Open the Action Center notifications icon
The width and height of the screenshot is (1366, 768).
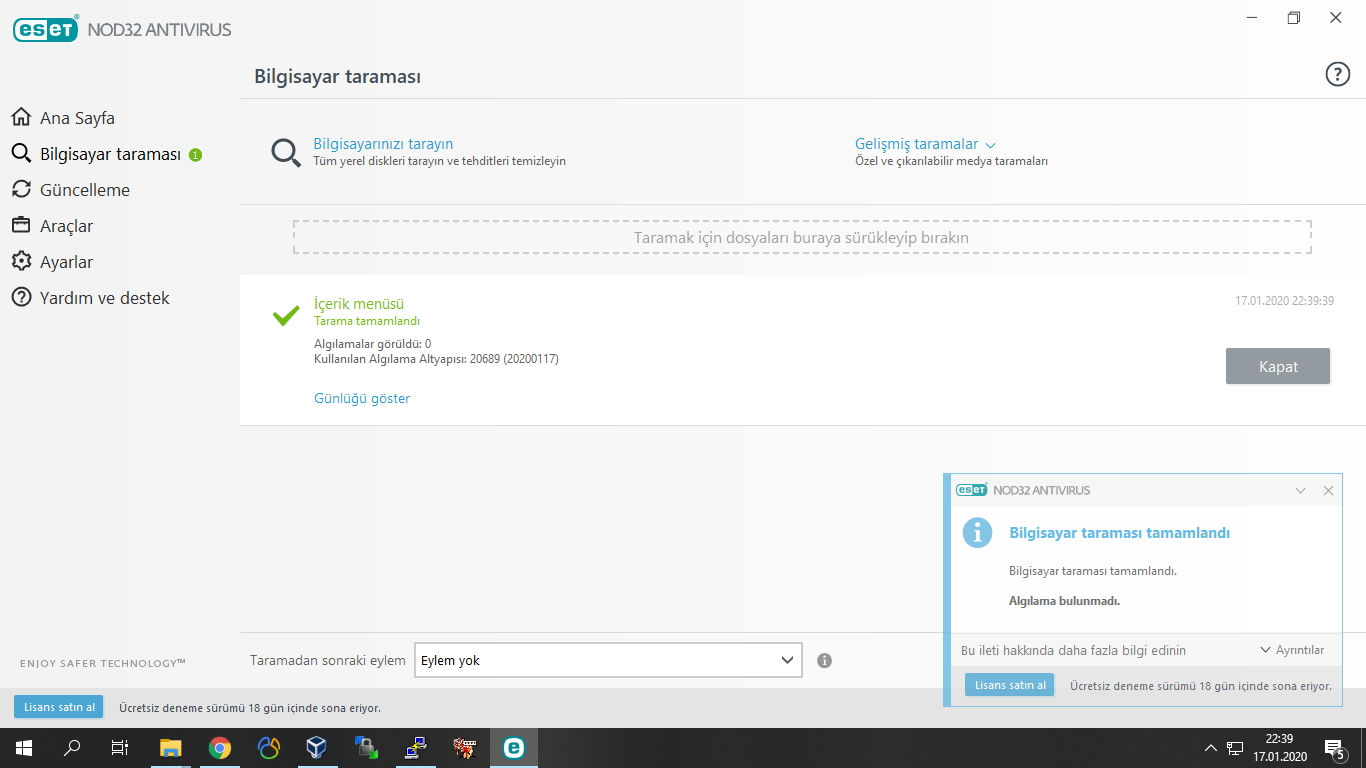point(1334,748)
